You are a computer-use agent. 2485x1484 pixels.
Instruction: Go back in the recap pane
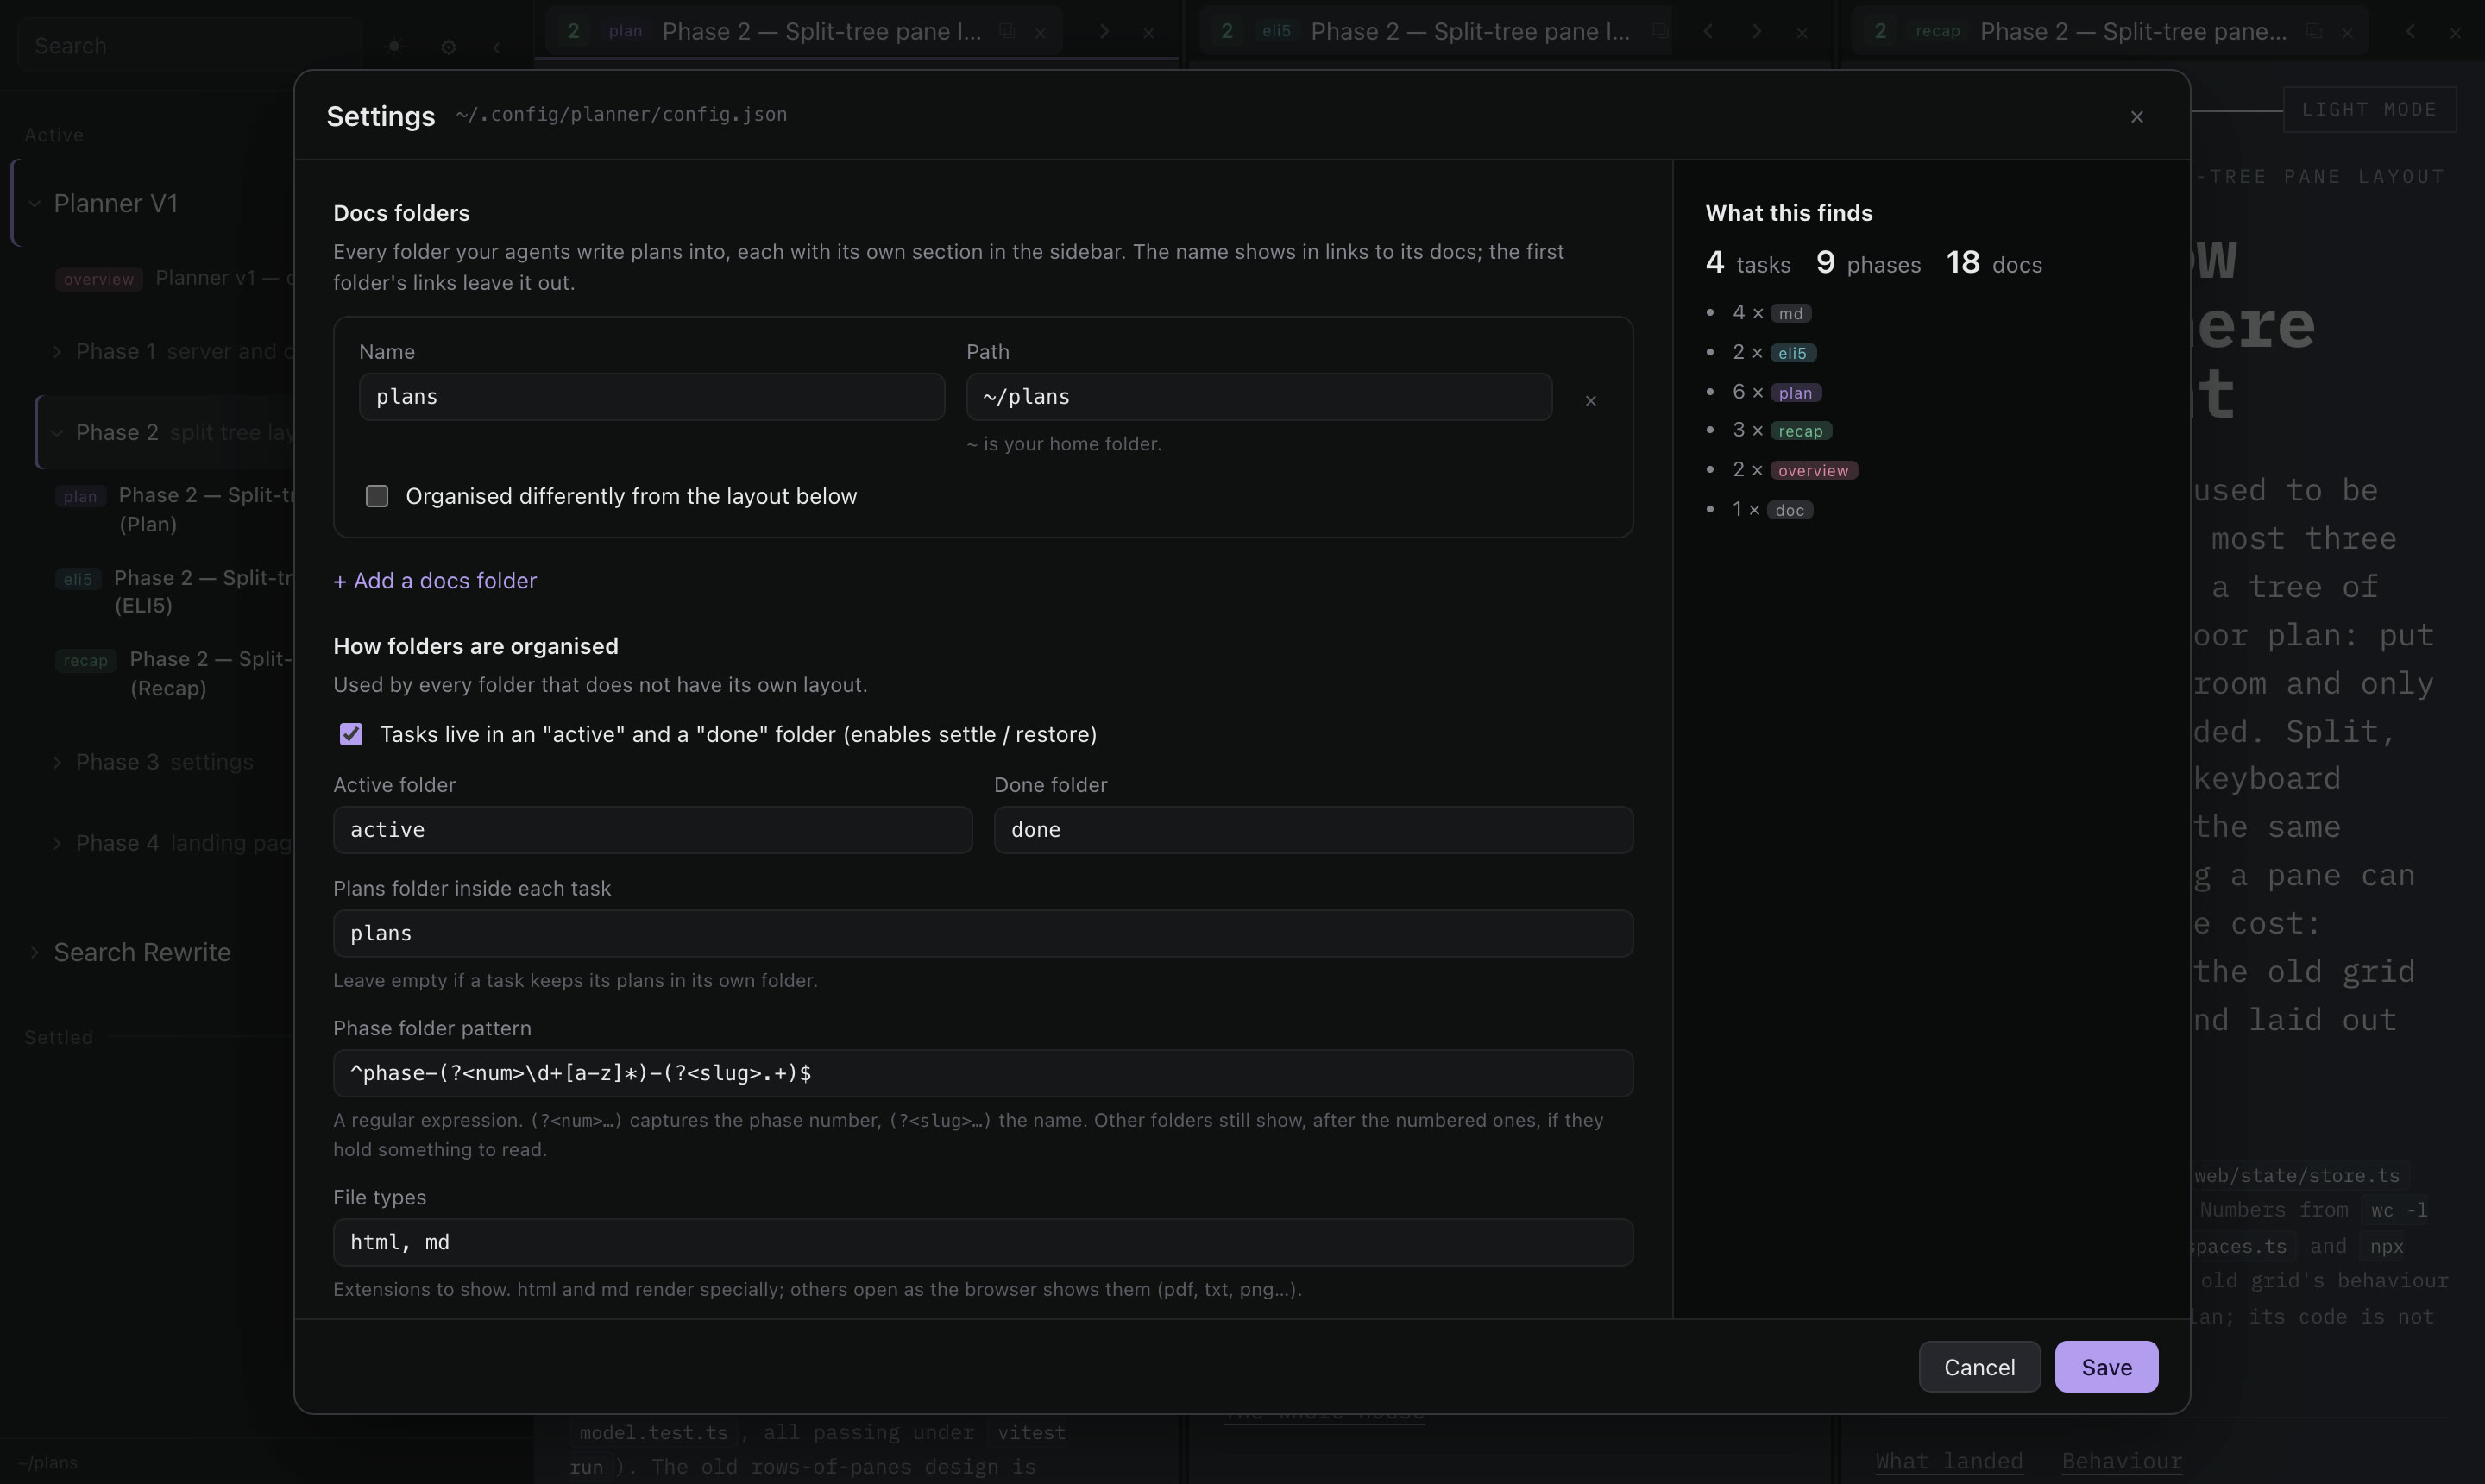(x=2410, y=32)
